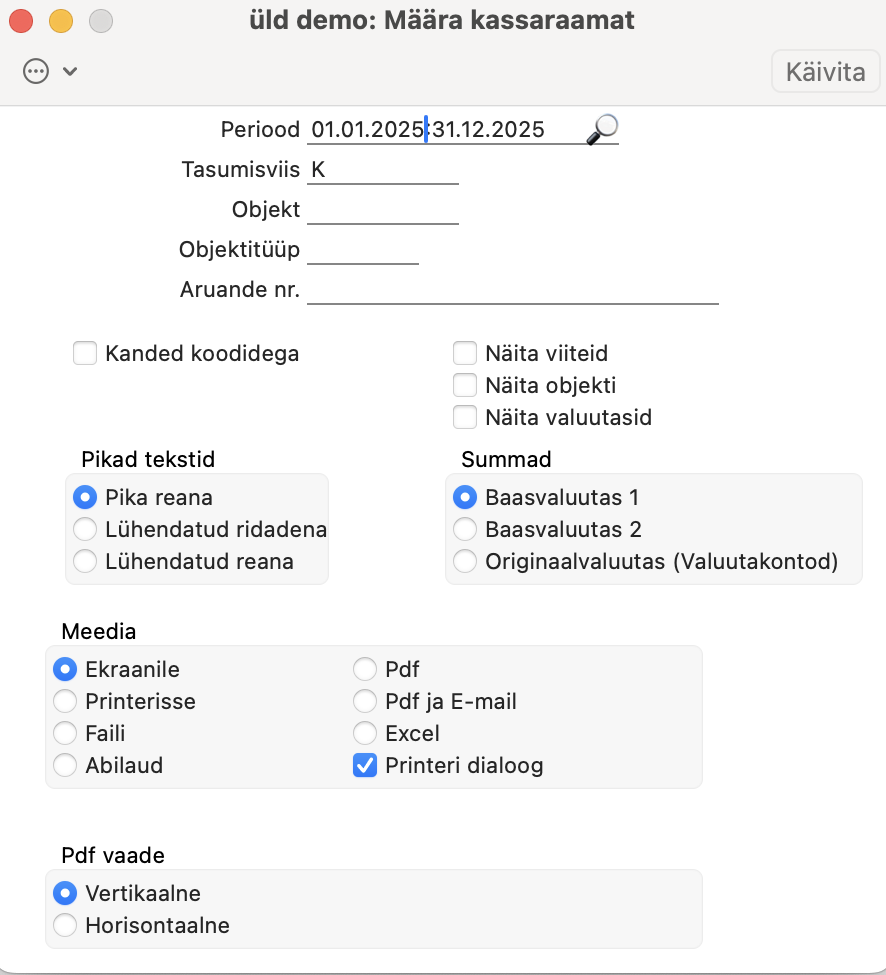Image resolution: width=886 pixels, height=975 pixels.
Task: Open the circled ellipsis actions menu
Action: pyautogui.click(x=36, y=71)
